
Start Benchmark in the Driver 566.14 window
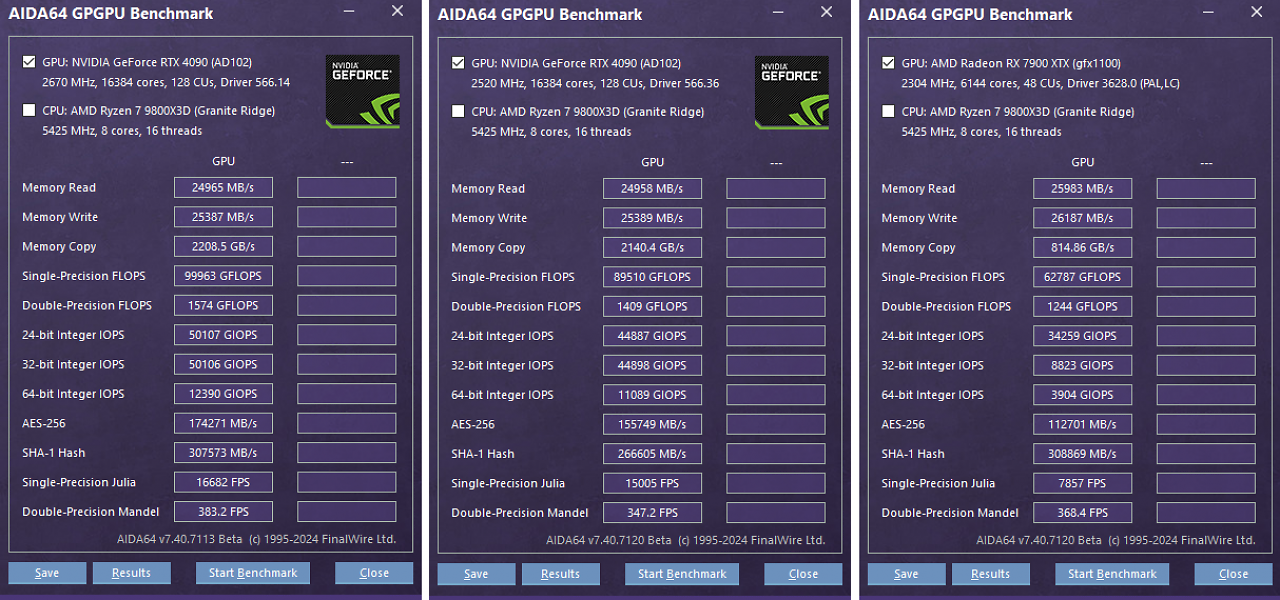(253, 573)
